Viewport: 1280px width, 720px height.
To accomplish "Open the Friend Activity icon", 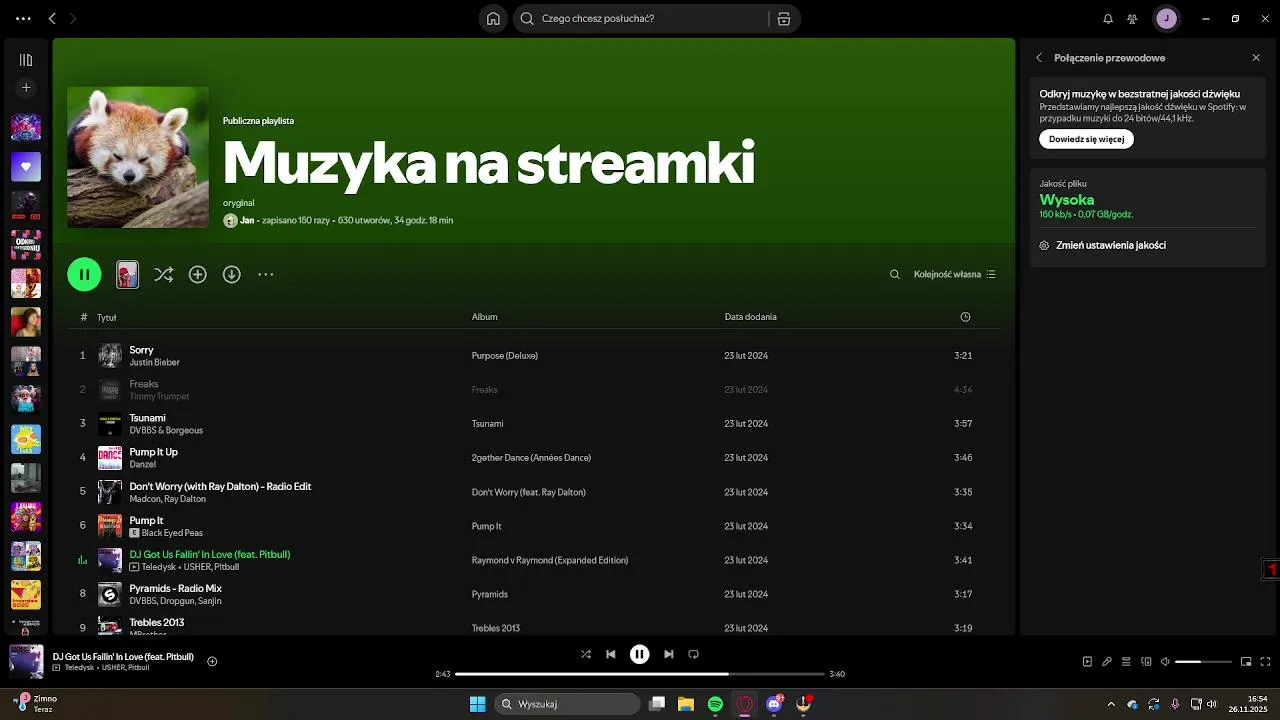I will pos(1132,18).
